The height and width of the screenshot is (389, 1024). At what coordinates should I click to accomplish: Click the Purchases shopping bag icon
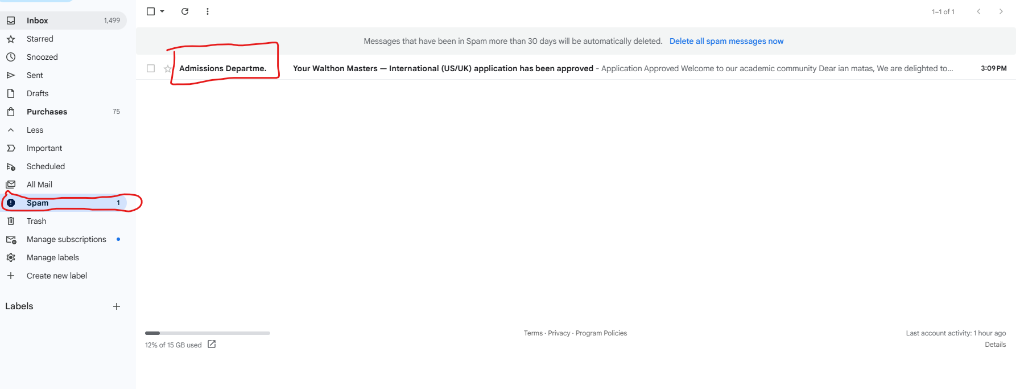pyautogui.click(x=10, y=112)
